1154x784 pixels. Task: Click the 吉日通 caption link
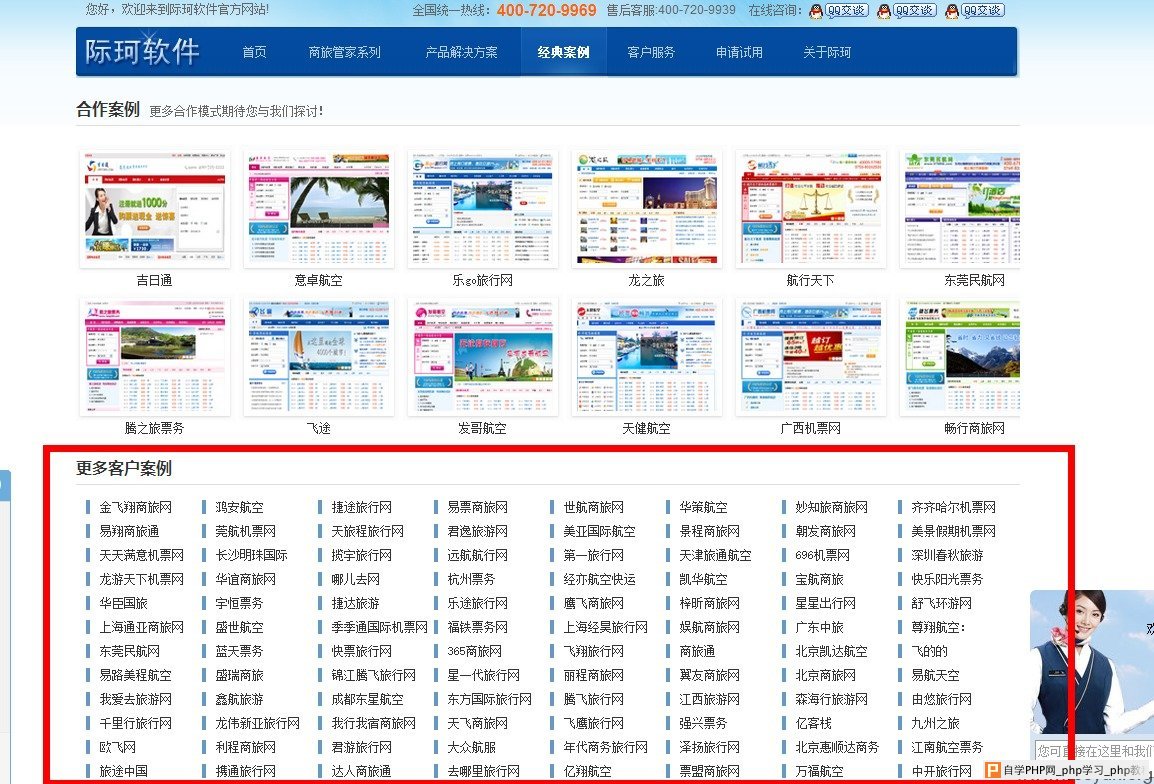(155, 280)
